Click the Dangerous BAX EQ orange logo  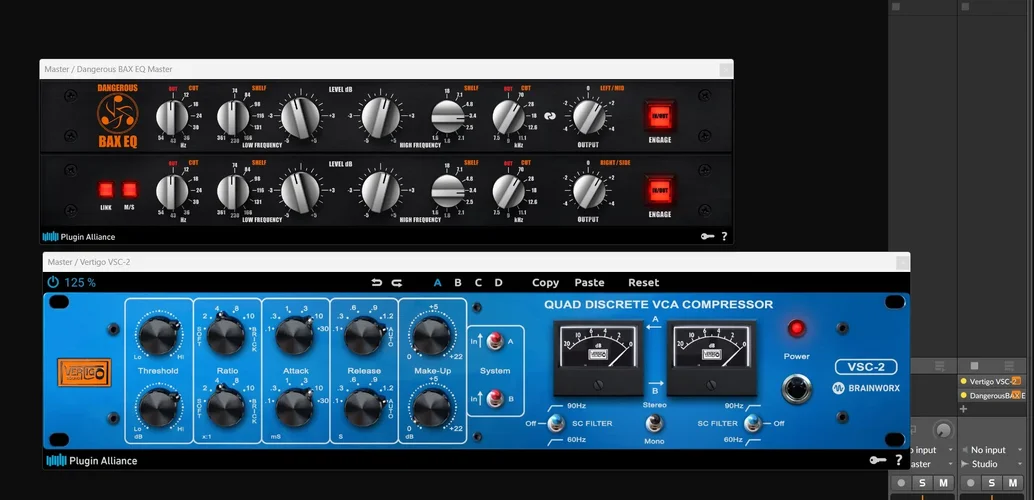click(117, 116)
